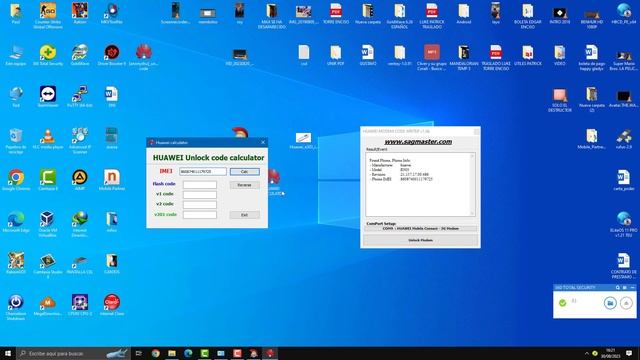This screenshot has height=360, width=640.
Task: Select the Huawei logo desktop icon
Action: pos(143,57)
